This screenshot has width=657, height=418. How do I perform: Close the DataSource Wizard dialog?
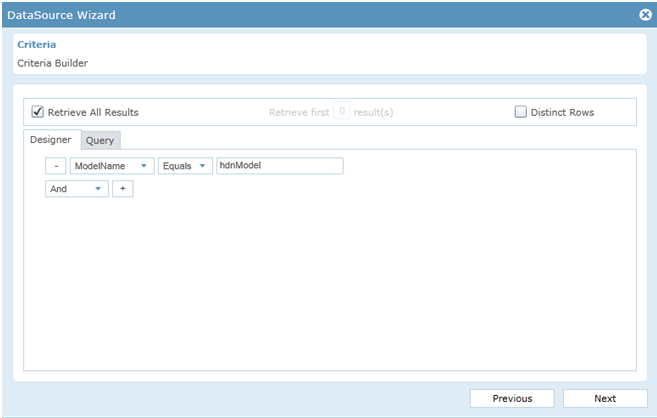coord(645,15)
